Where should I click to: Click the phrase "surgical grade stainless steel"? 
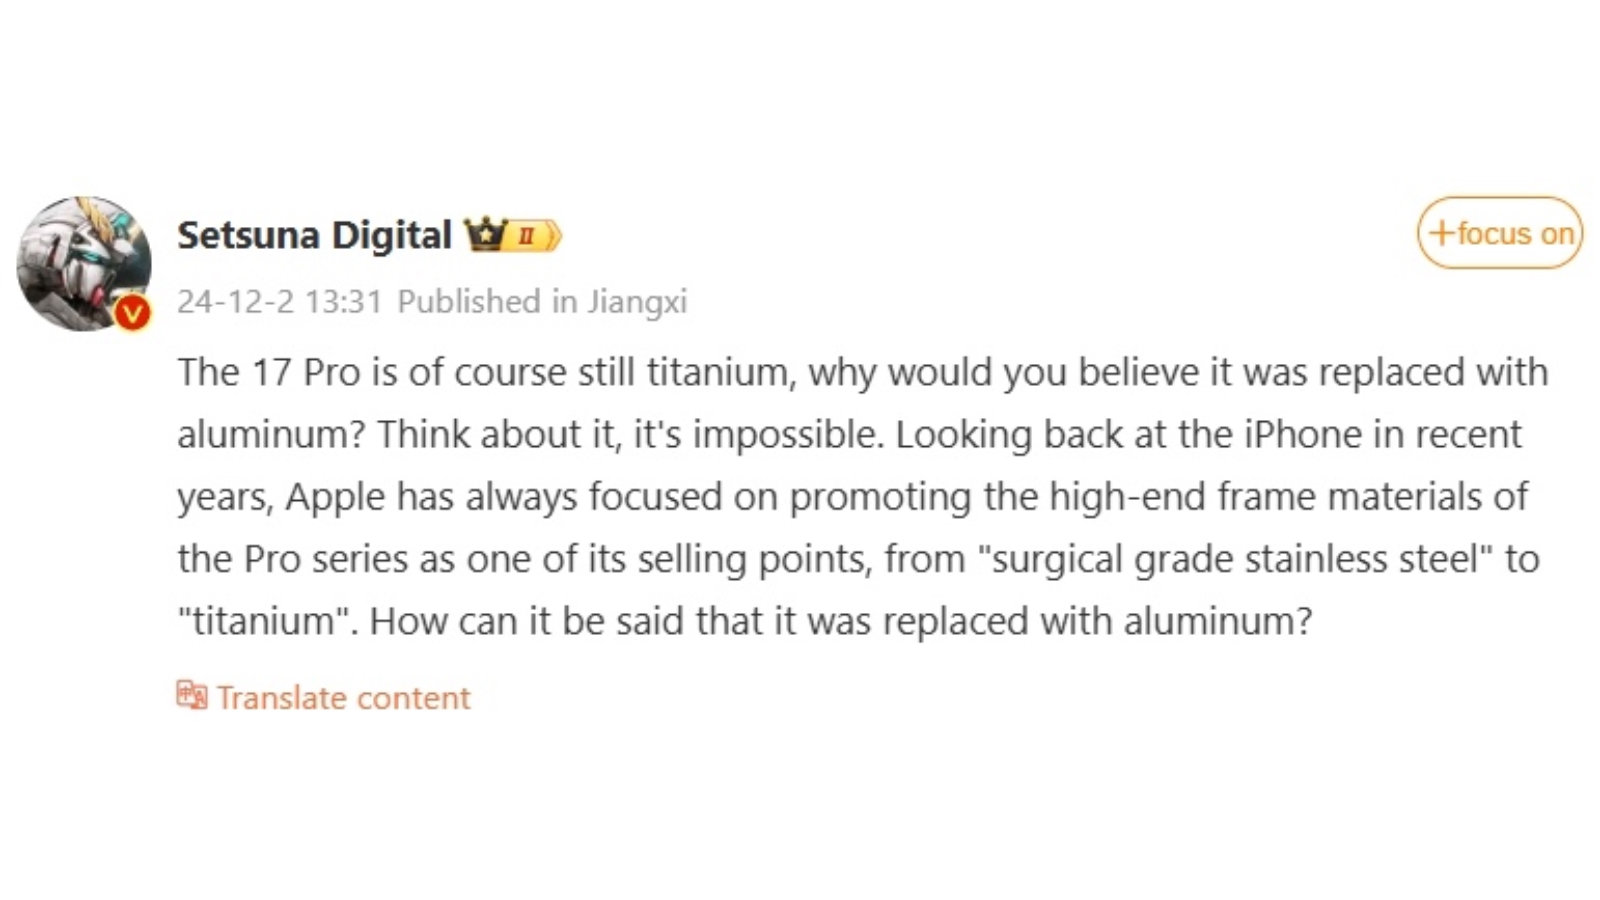pyautogui.click(x=1233, y=559)
